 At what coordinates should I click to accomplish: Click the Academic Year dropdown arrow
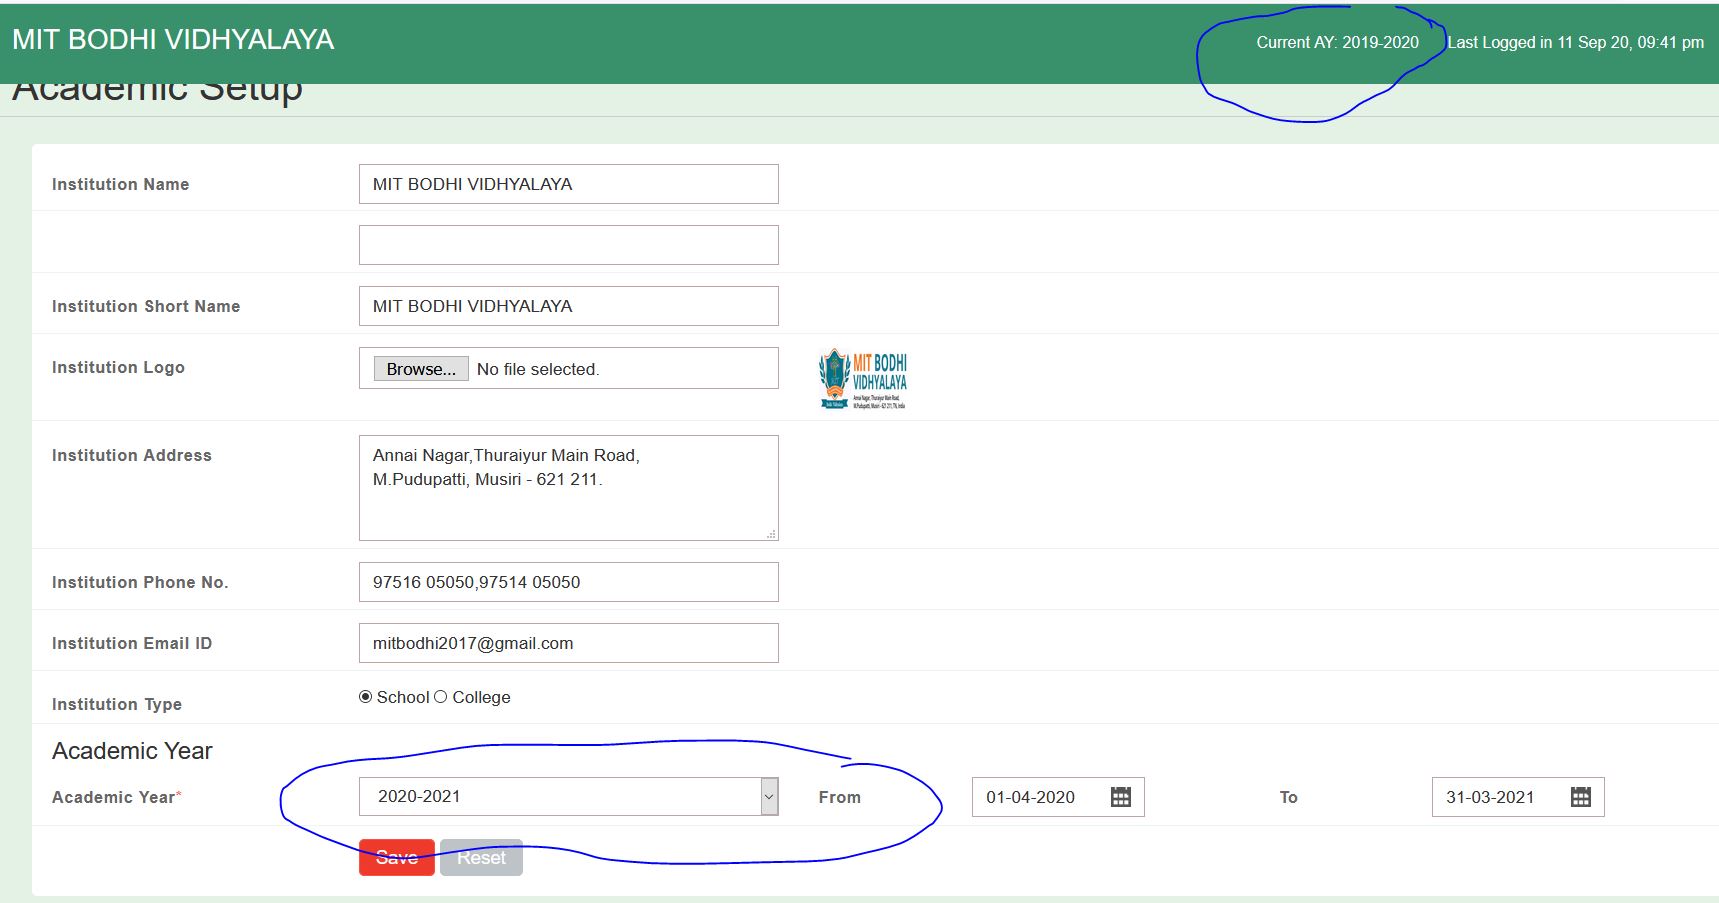pos(769,797)
